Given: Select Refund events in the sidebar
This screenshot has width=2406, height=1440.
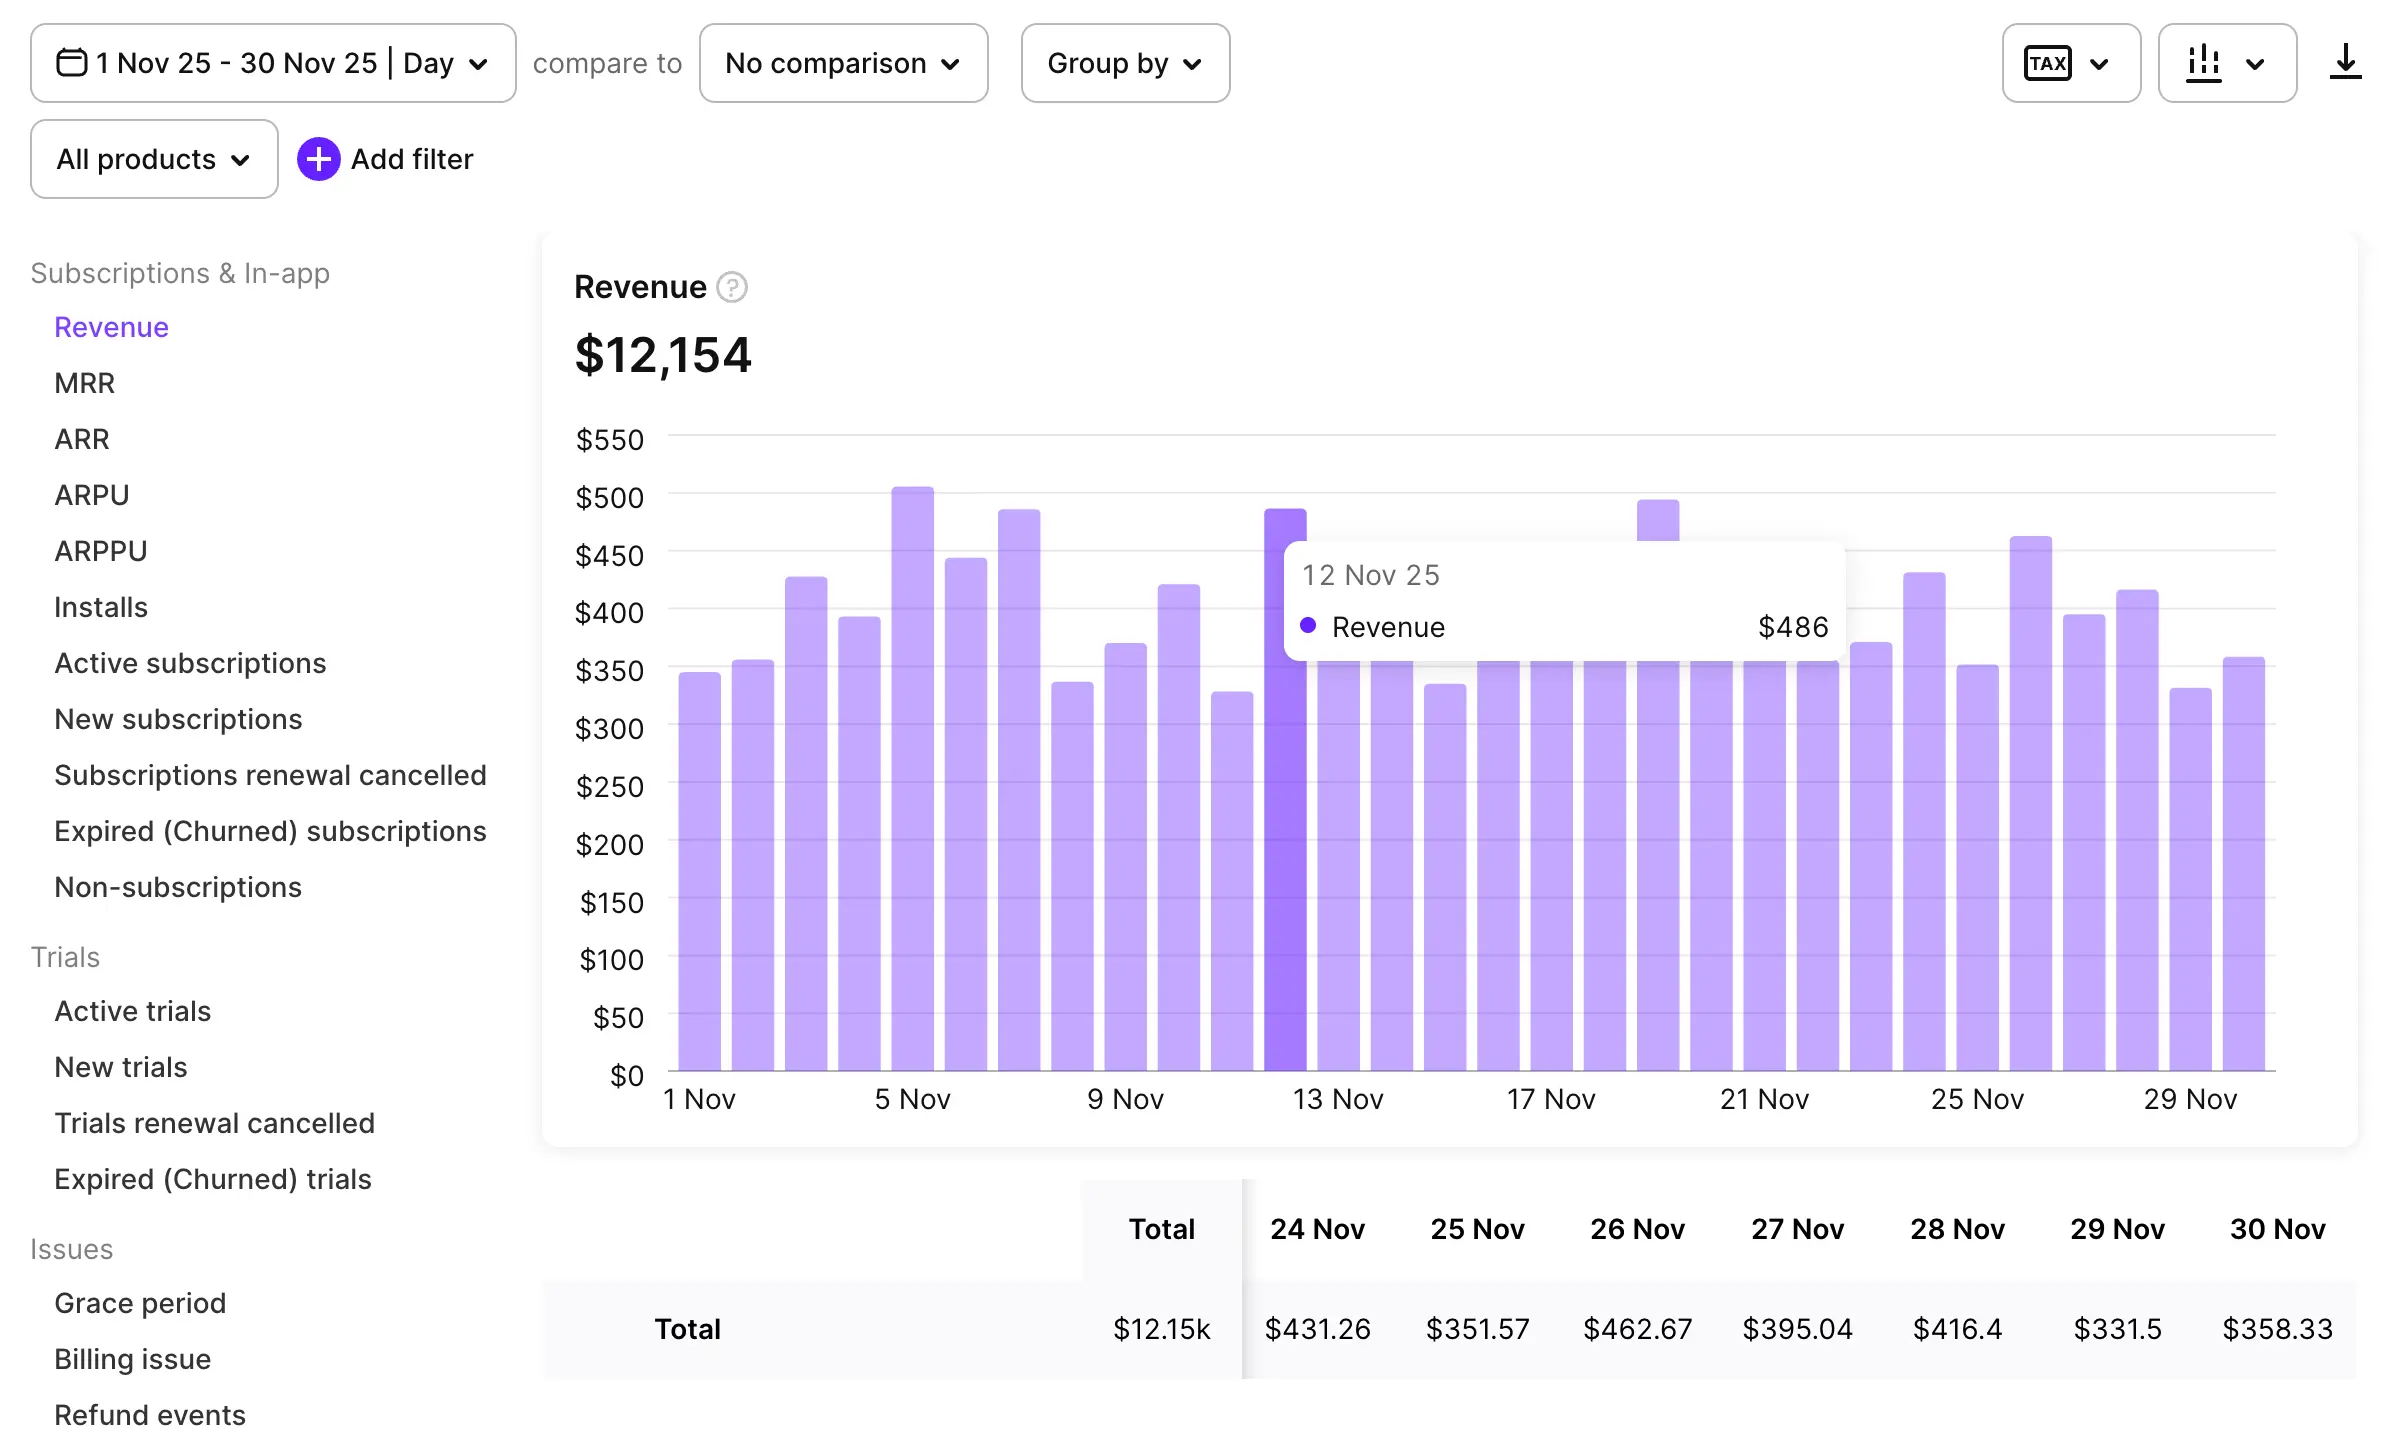Looking at the screenshot, I should click(x=150, y=1414).
